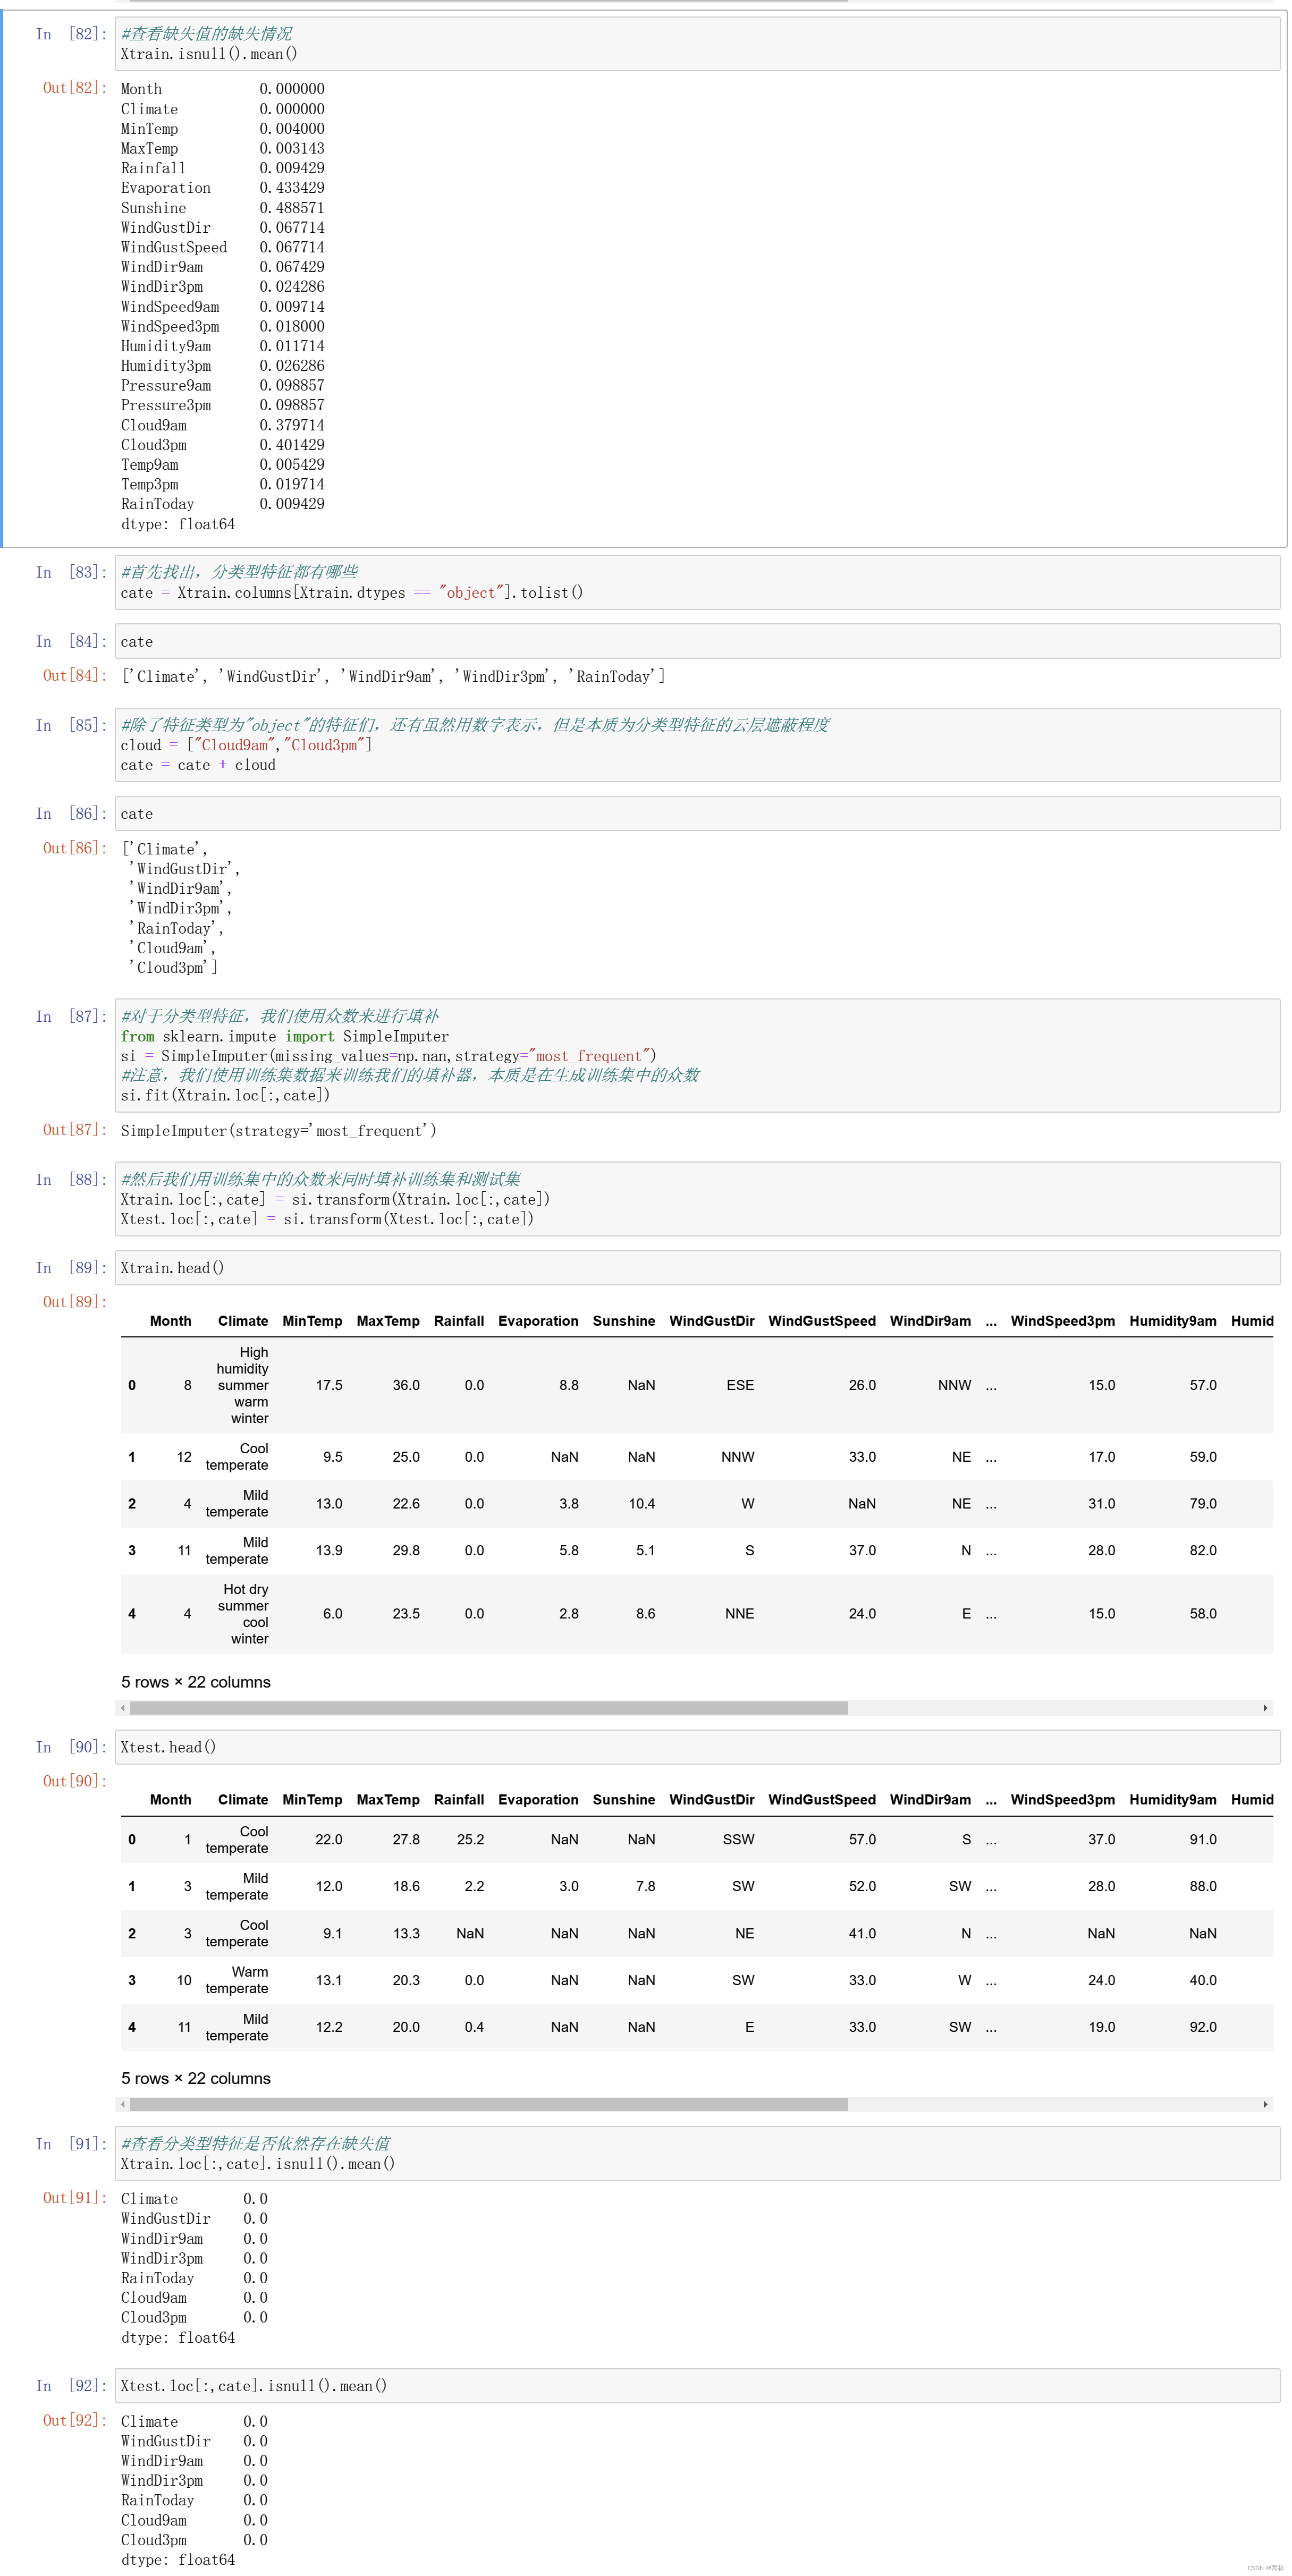Click code cell In [82] with Xtrain.isnull().mean()
1292x2576 pixels.
697,43
